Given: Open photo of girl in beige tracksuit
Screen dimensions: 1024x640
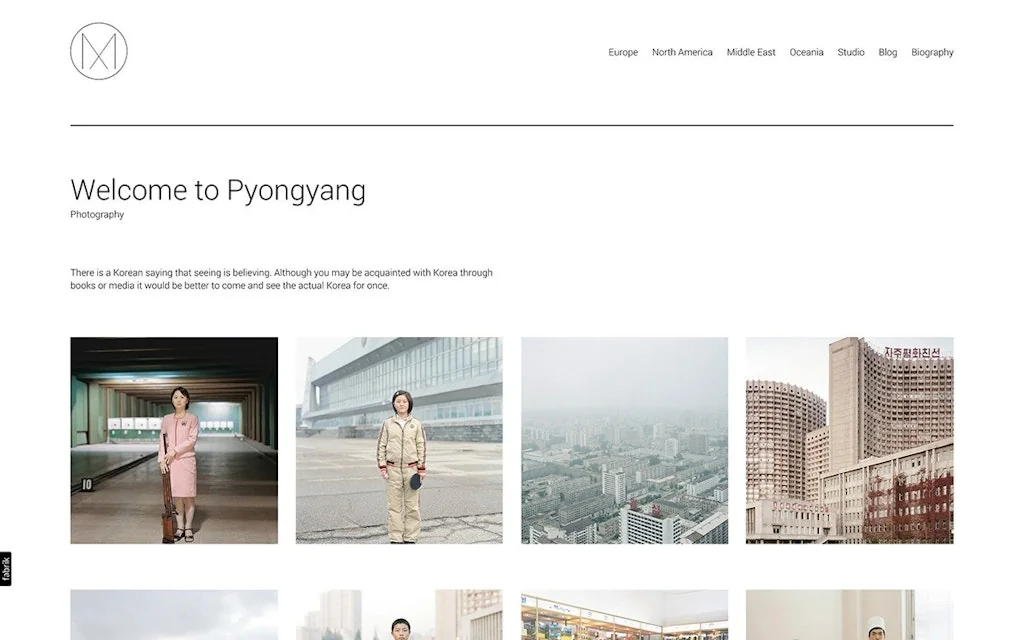Looking at the screenshot, I should (x=399, y=440).
